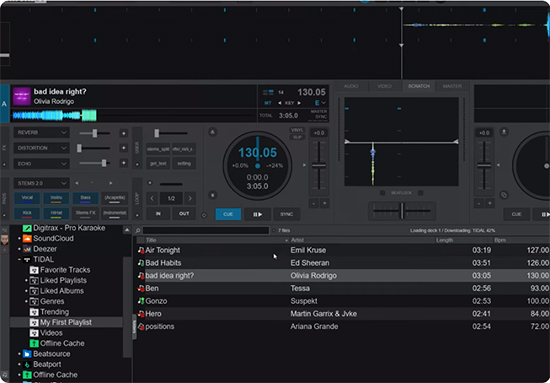Toggle the Bass stem pad
The image size is (550, 383).
85,198
